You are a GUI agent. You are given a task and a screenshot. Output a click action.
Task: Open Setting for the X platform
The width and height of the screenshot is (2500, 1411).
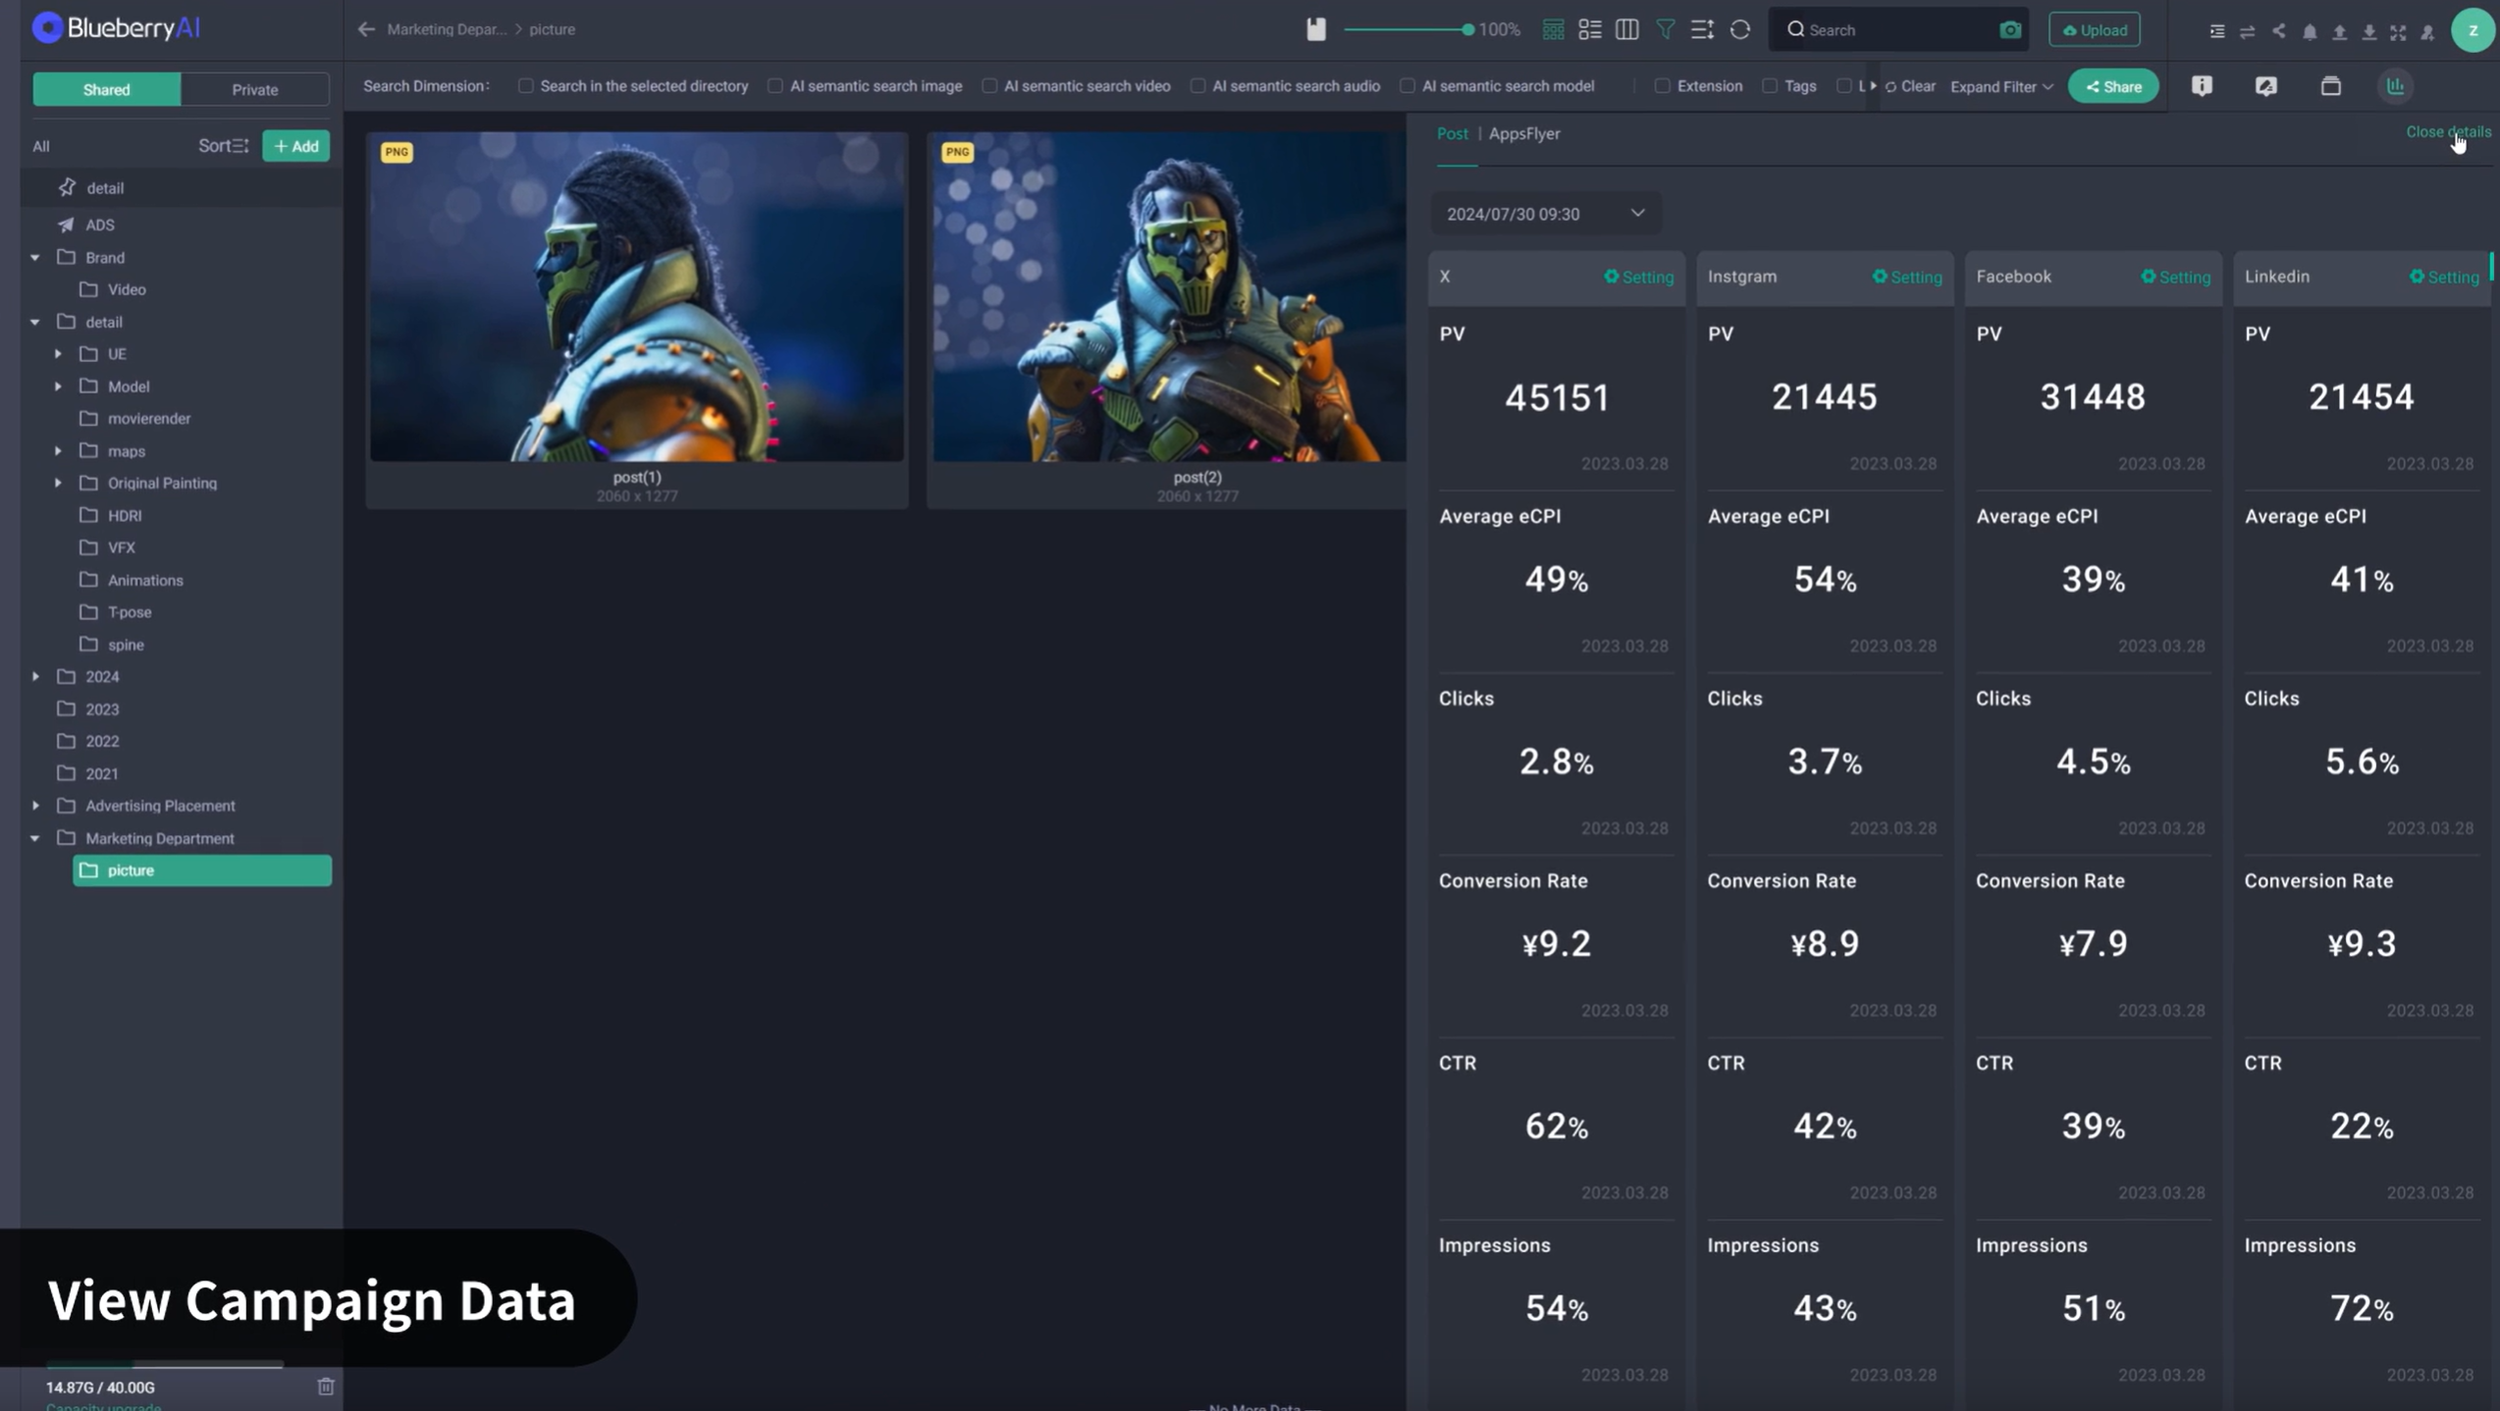tap(1639, 277)
